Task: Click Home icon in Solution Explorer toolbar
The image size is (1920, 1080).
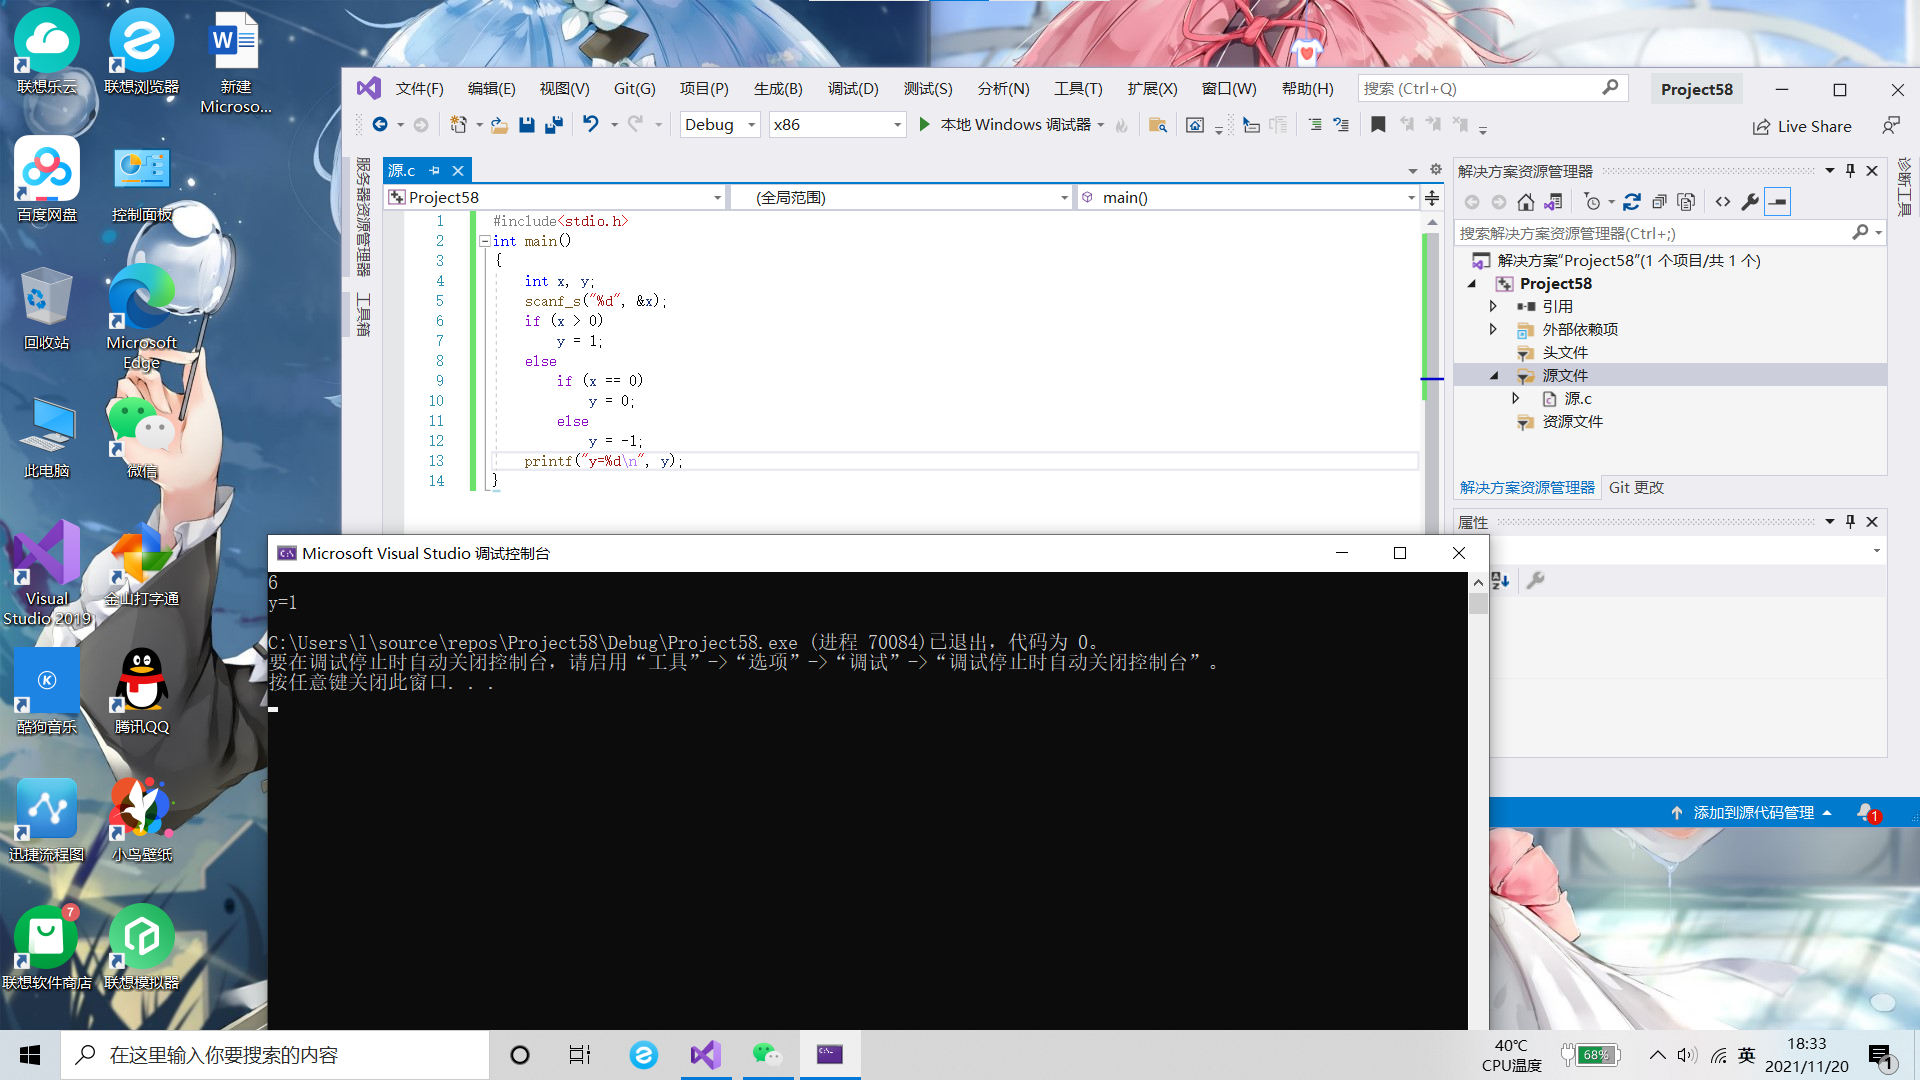Action: (1525, 202)
